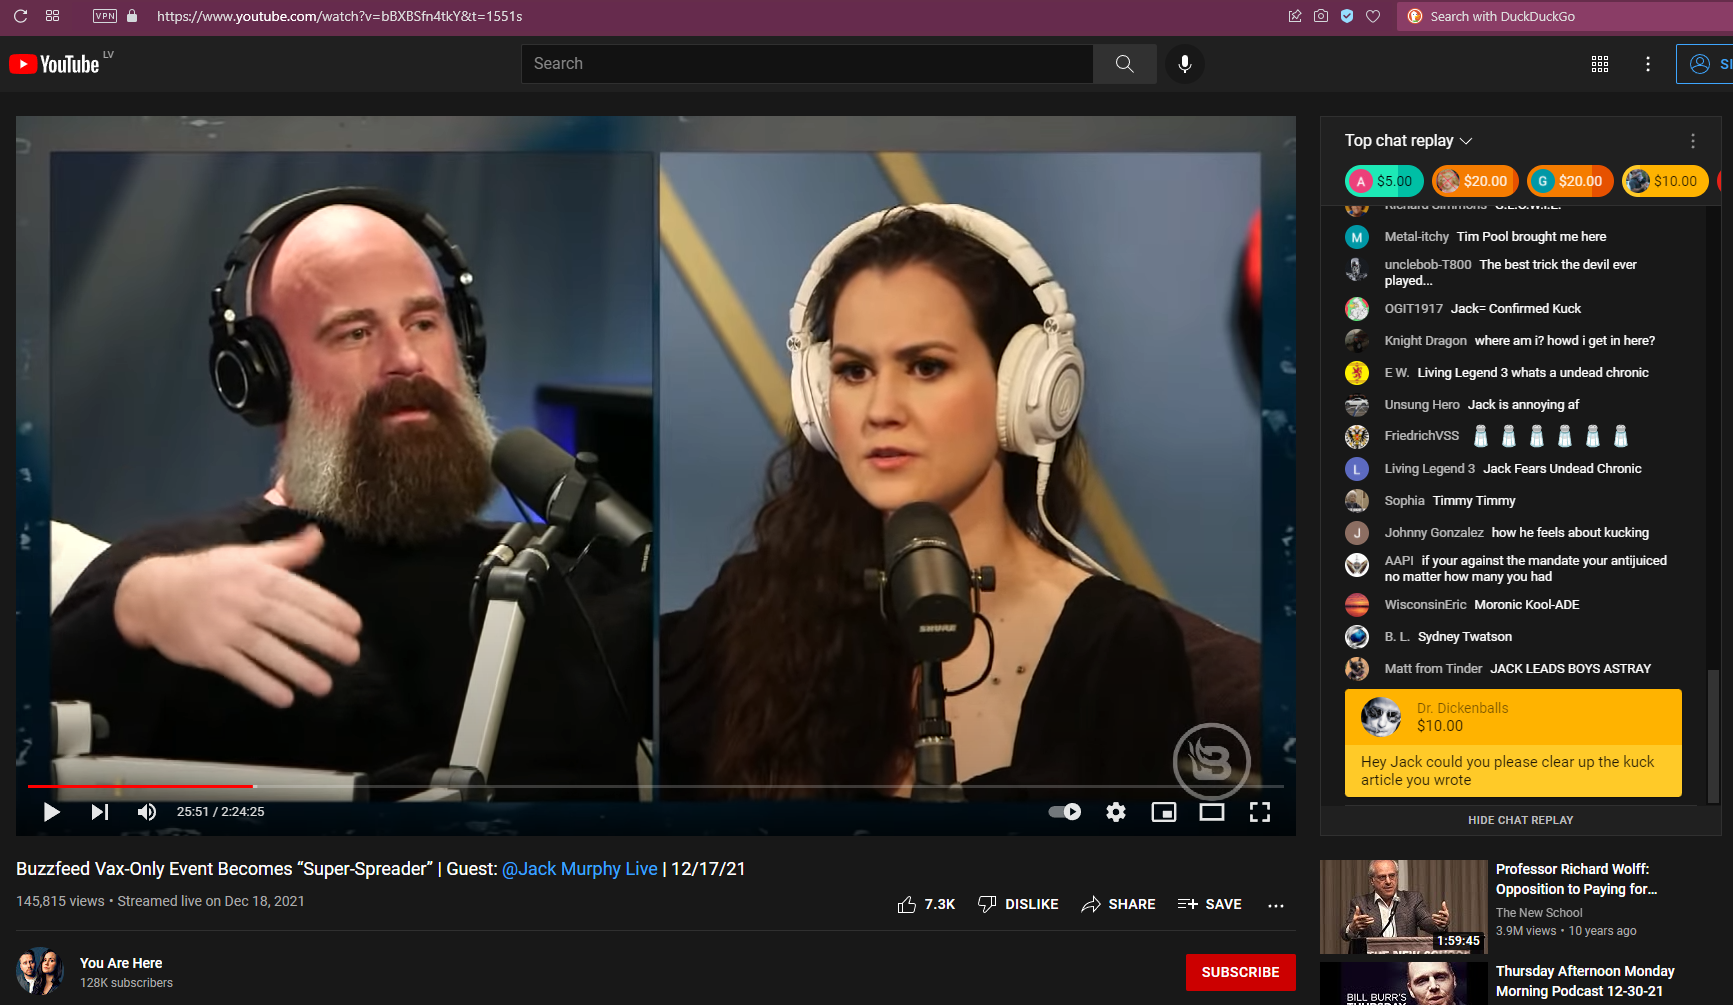Skip to next video

coord(100,812)
